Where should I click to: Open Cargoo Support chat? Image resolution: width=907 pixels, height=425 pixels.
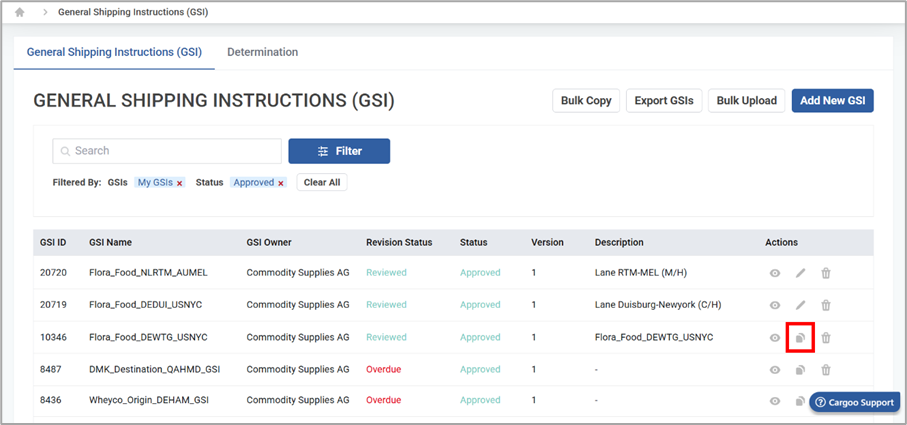[x=854, y=402]
